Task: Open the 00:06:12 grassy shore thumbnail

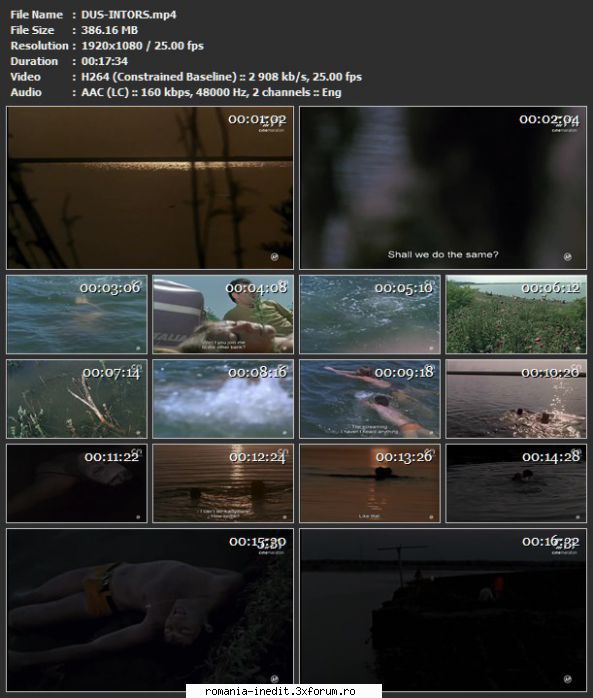Action: pos(516,314)
